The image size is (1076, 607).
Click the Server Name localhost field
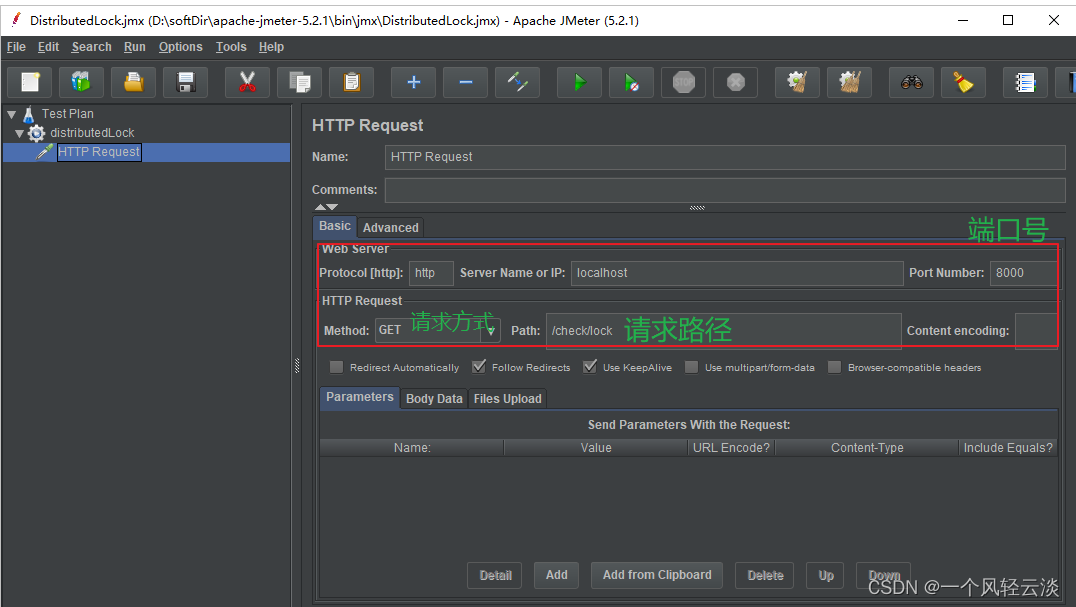click(737, 273)
